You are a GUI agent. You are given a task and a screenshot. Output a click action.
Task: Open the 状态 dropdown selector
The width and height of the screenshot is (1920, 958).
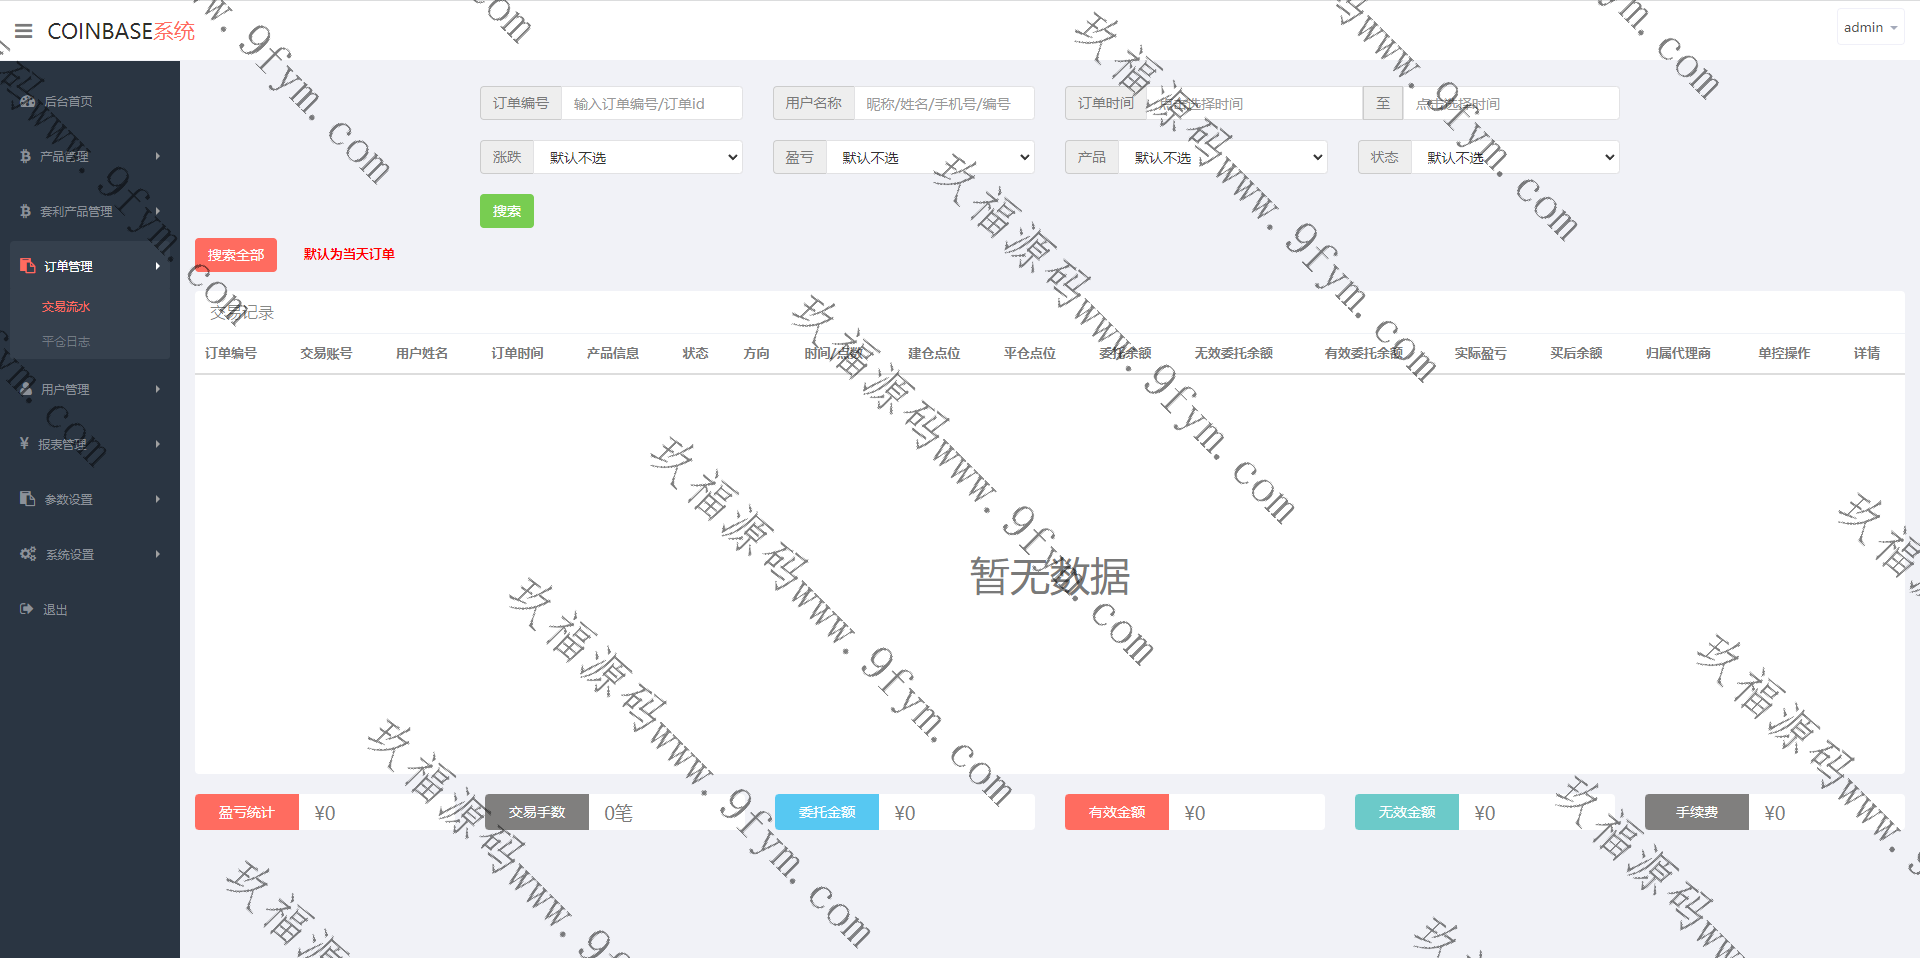coord(1515,157)
